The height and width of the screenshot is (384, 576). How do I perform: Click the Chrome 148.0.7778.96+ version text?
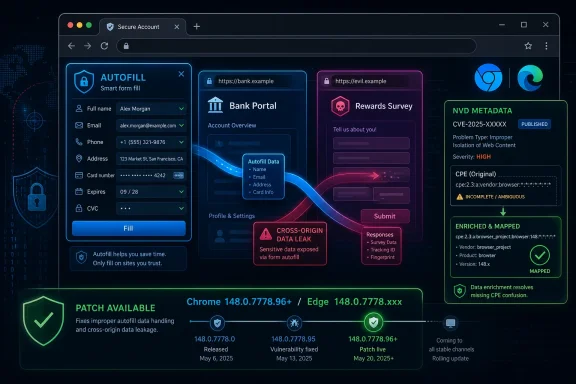click(x=239, y=302)
